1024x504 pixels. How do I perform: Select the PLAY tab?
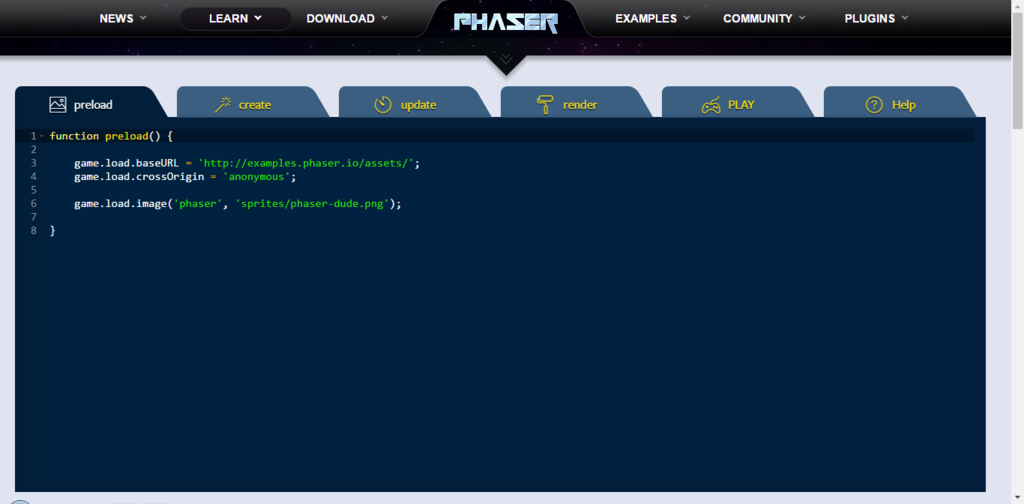739,102
